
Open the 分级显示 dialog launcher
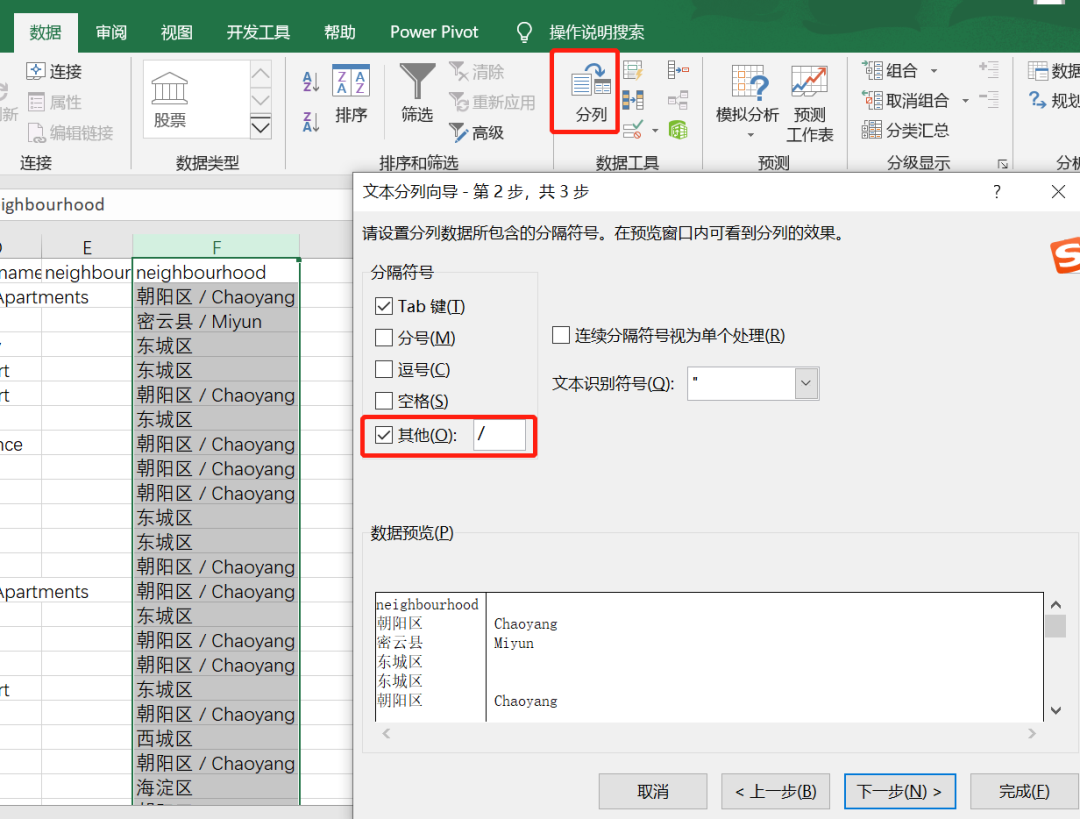1002,164
